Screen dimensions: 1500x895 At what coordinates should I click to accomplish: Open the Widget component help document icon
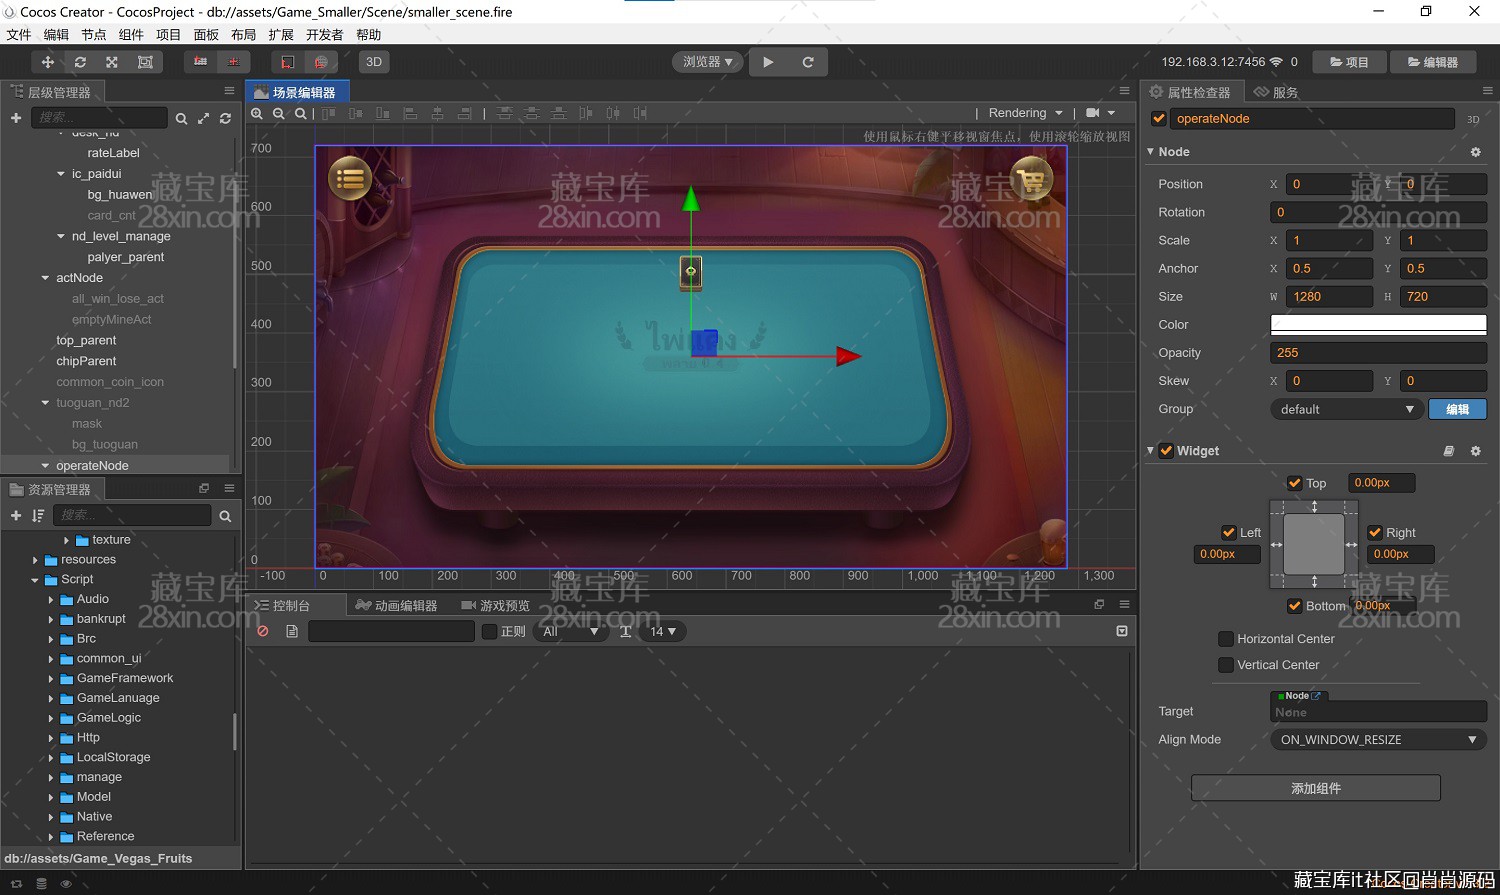pyautogui.click(x=1448, y=451)
